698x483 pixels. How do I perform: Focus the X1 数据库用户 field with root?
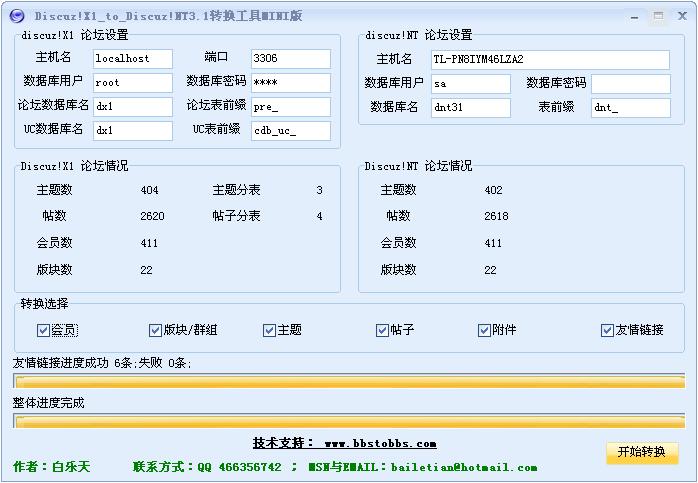[133, 82]
